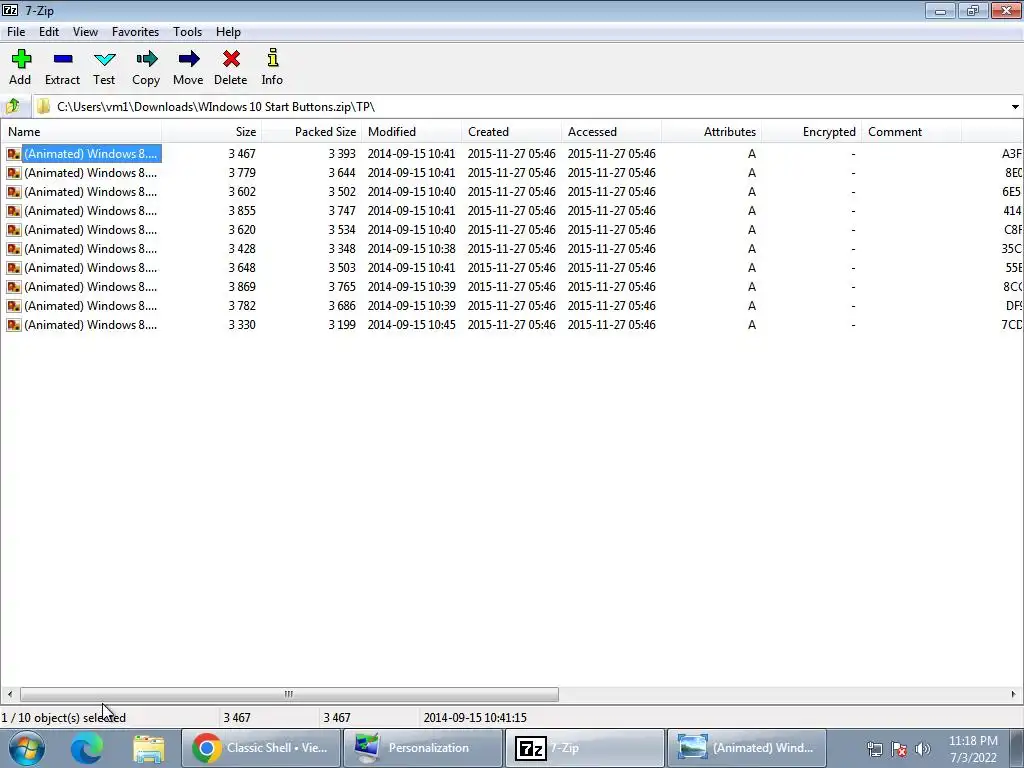Viewport: 1024px width, 768px height.
Task: Launch Microsoft Edge from taskbar
Action: pyautogui.click(x=87, y=748)
